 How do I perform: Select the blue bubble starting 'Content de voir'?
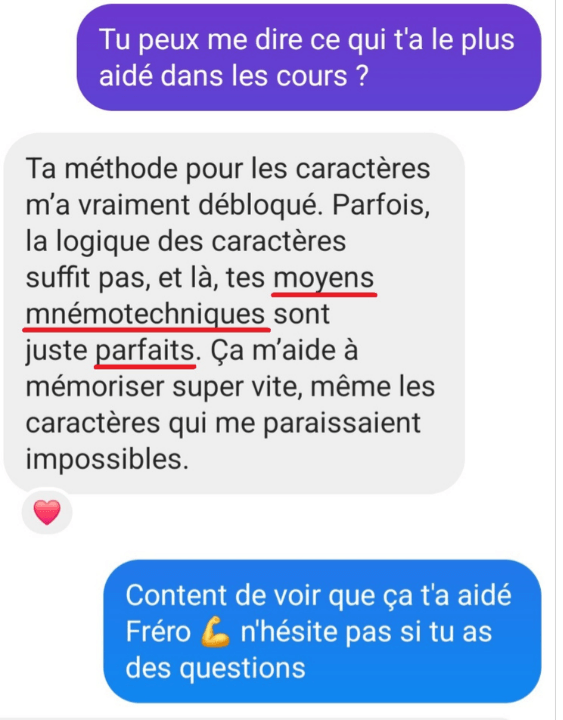coord(322,631)
